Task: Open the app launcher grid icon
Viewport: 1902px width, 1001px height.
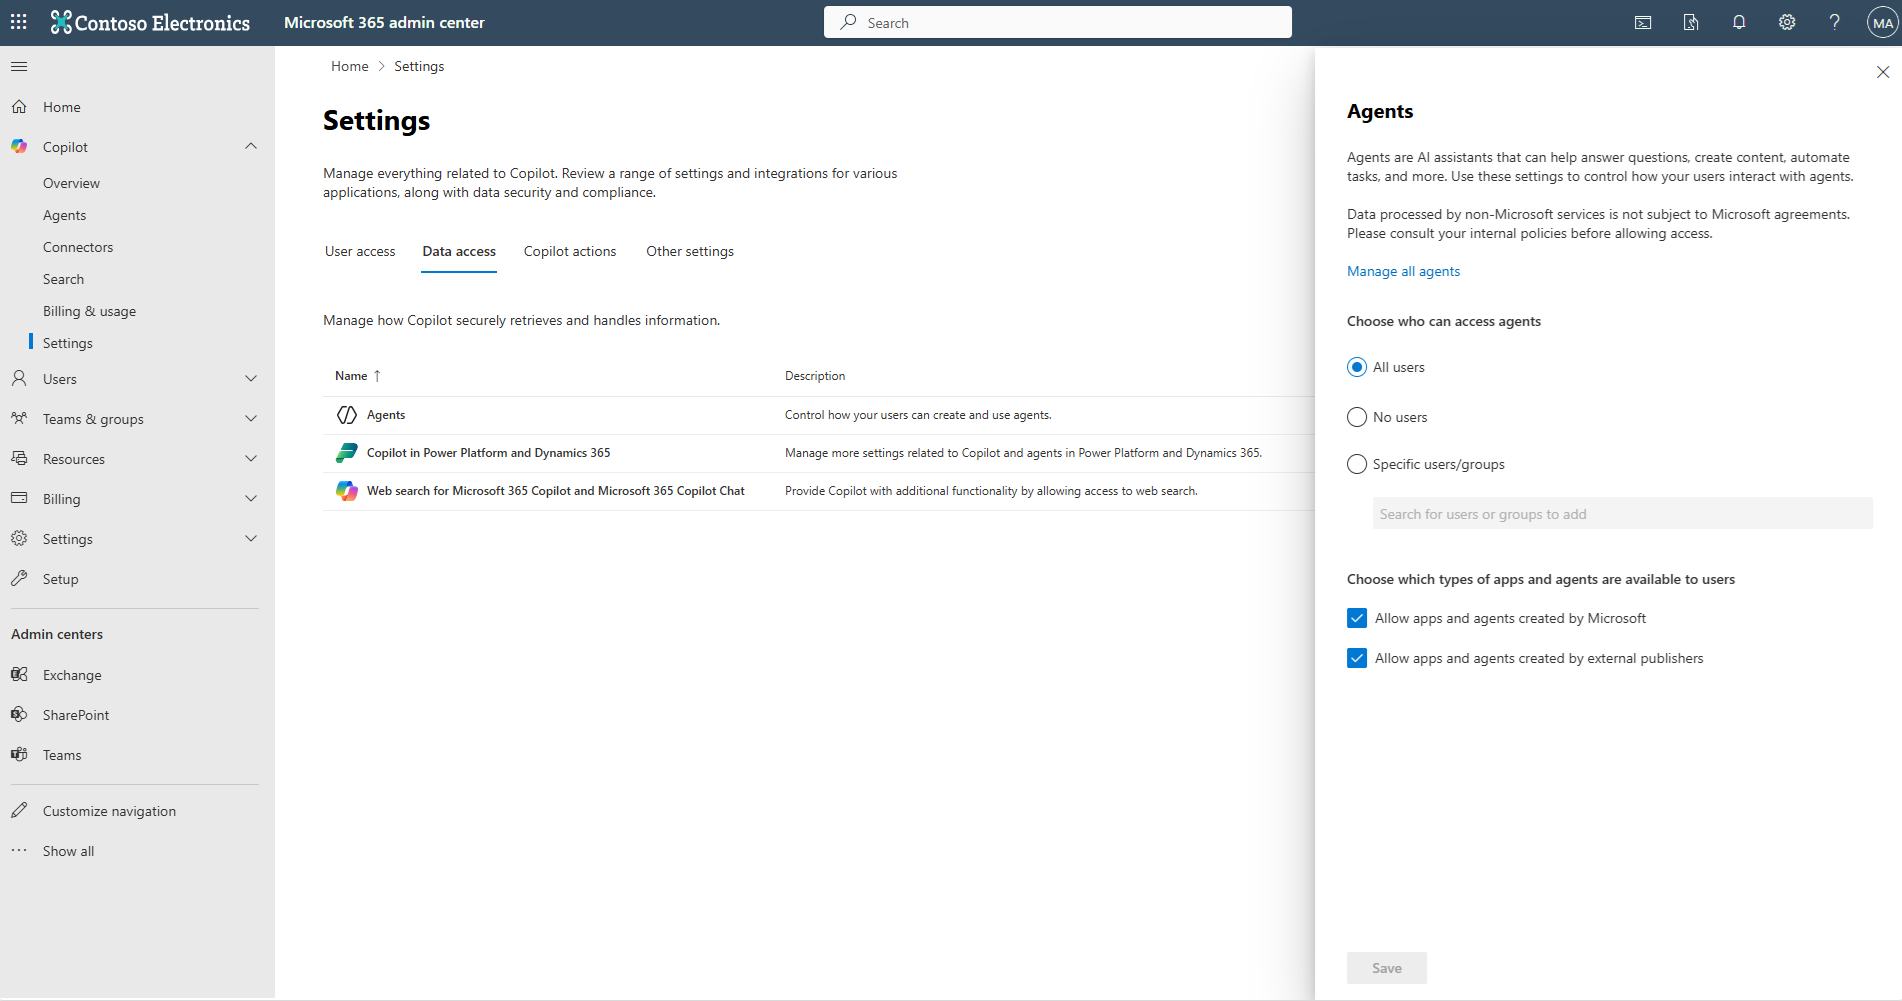Action: click(18, 21)
